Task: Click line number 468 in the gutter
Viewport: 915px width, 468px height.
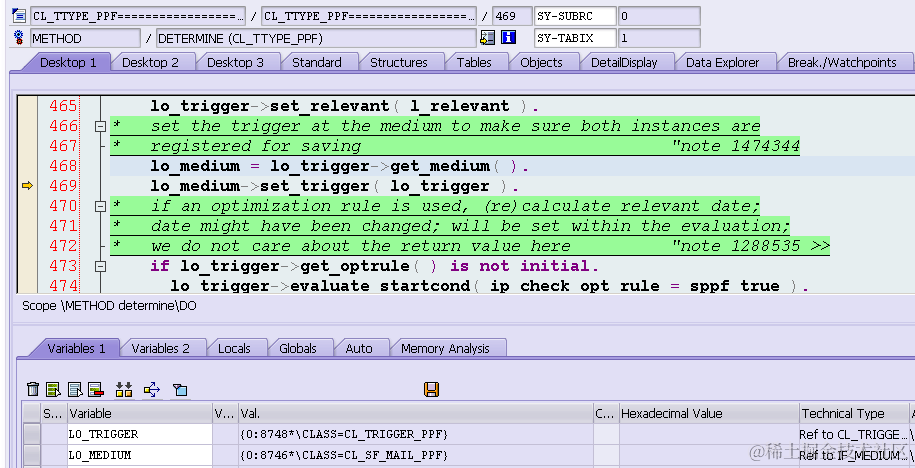Action: [63, 166]
